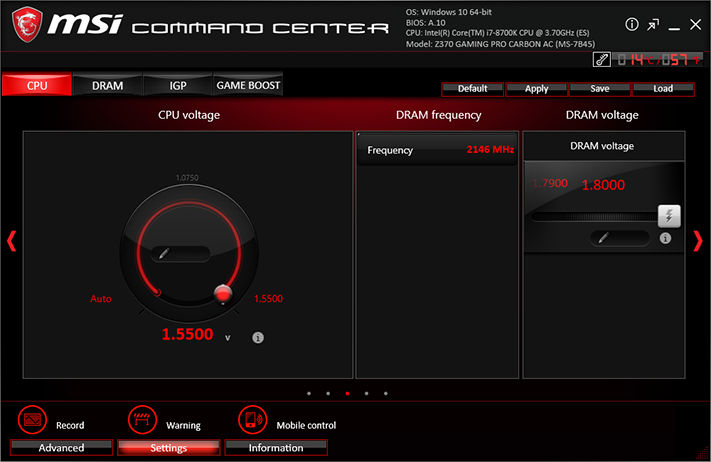
Task: Click the window resize grip corner
Action: (x=702, y=453)
